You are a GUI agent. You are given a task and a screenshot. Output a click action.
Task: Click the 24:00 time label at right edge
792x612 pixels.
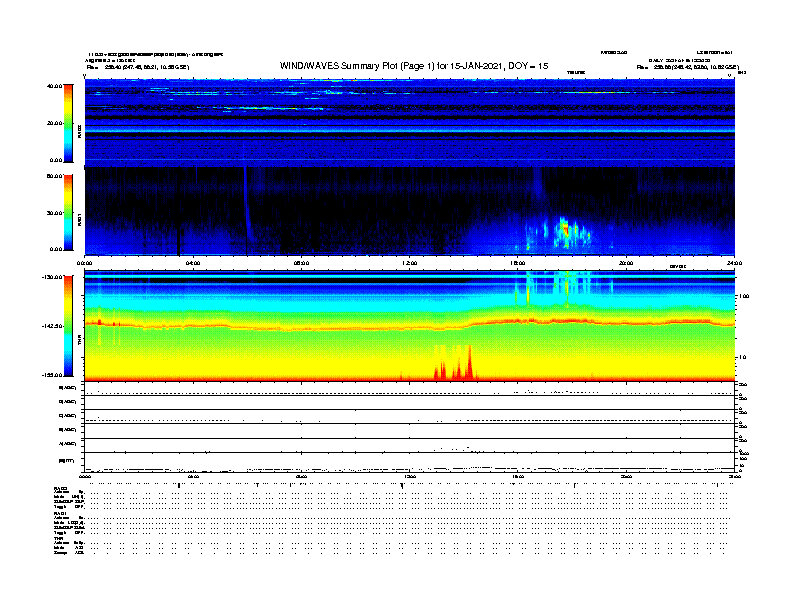(x=733, y=263)
